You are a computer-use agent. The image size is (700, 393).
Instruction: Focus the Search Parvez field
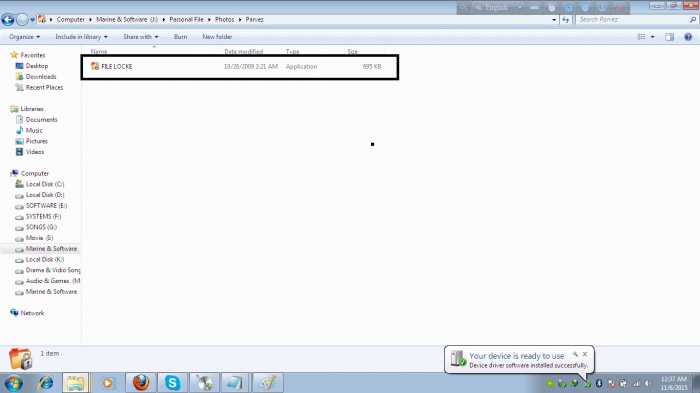tap(632, 20)
